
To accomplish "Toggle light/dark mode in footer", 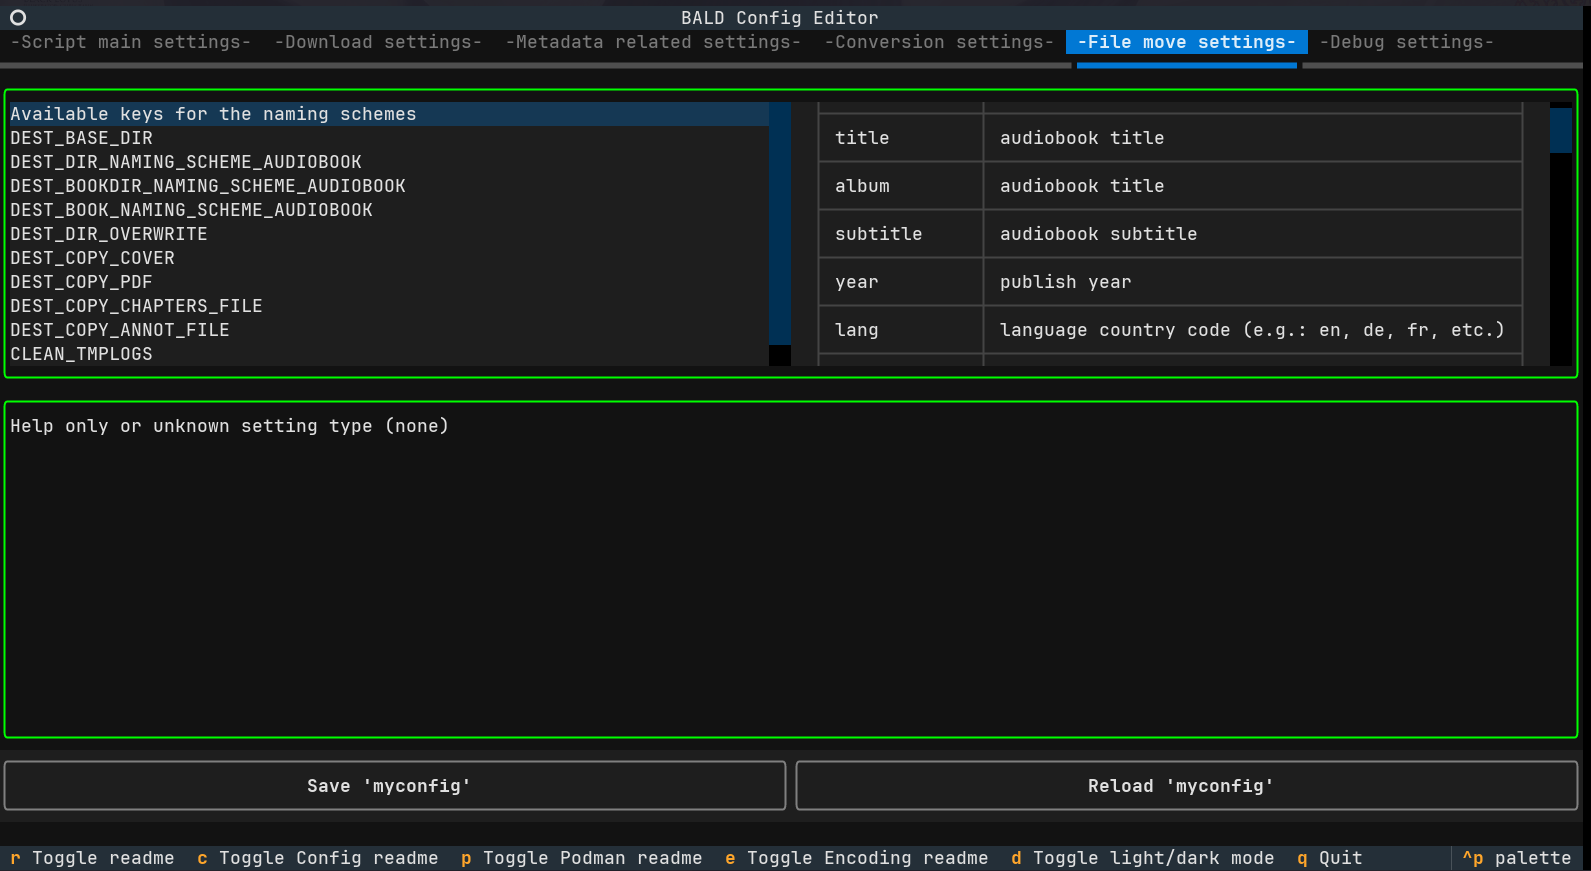I will coord(1142,858).
